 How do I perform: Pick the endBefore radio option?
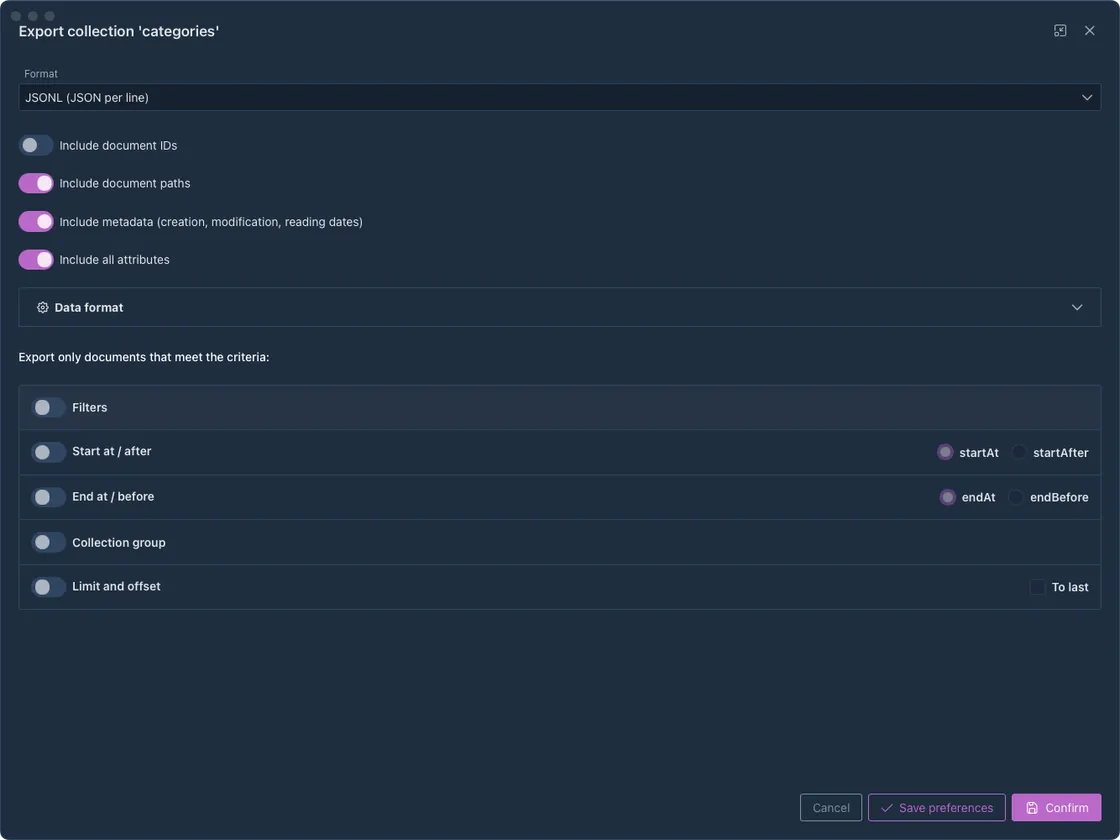[1016, 497]
